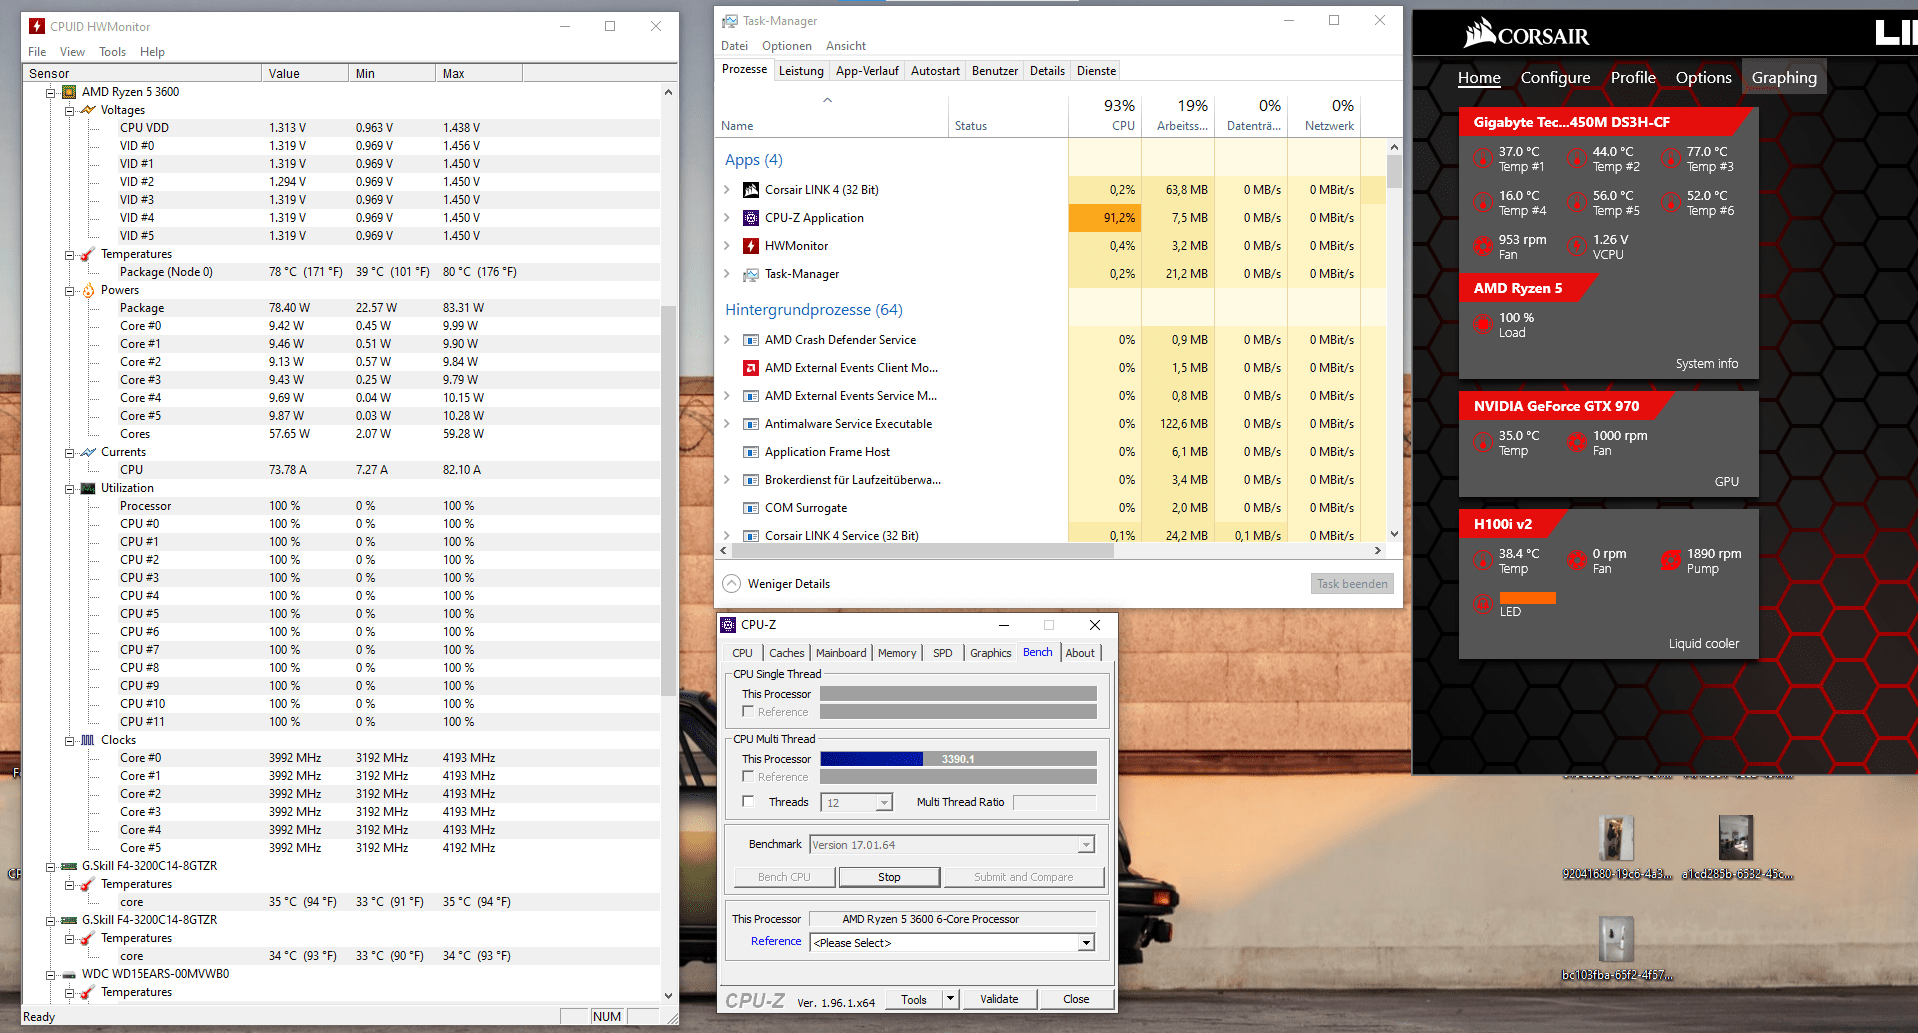Click the Powers flame icon in HWMonitor tree
1918x1033 pixels.
click(88, 290)
